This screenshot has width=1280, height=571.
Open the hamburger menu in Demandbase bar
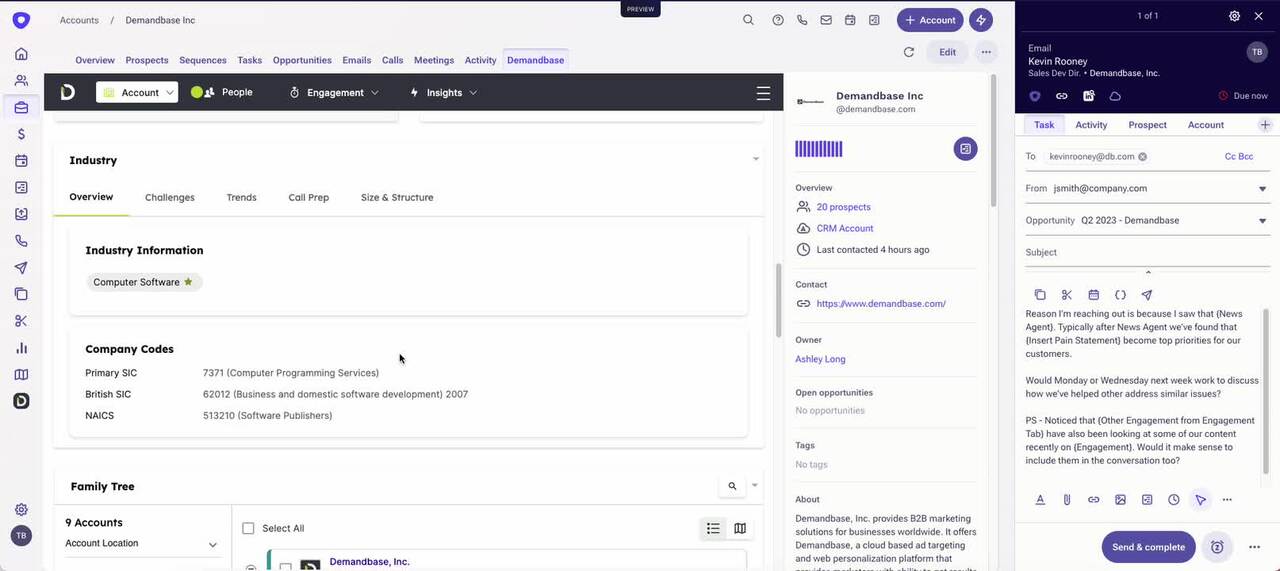click(x=763, y=93)
